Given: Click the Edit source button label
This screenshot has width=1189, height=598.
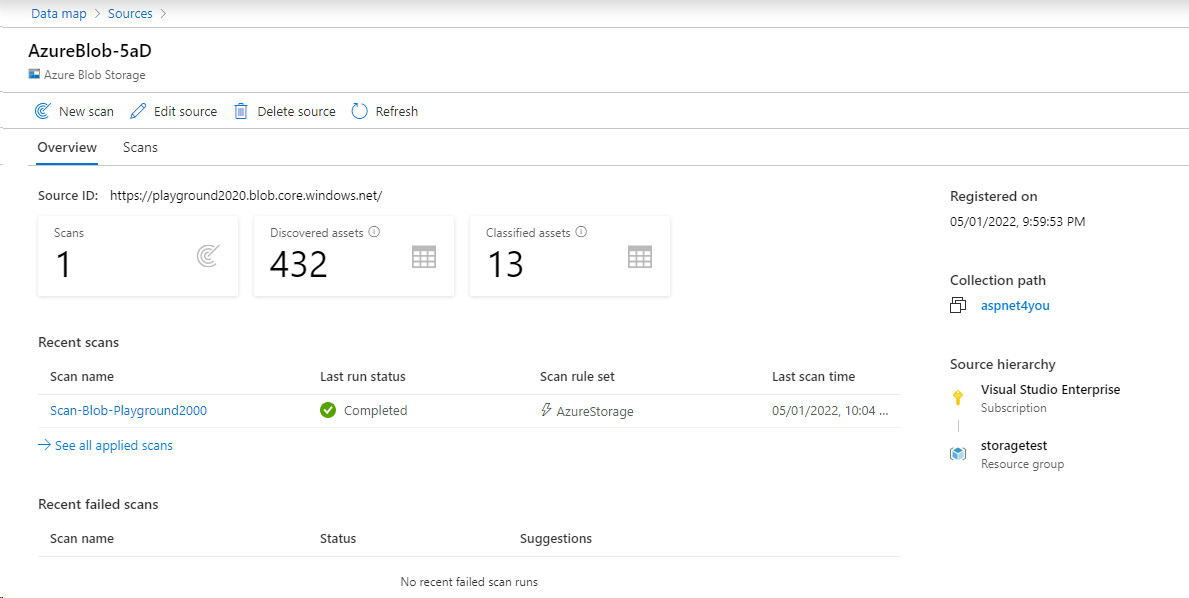Looking at the screenshot, I should click(185, 111).
